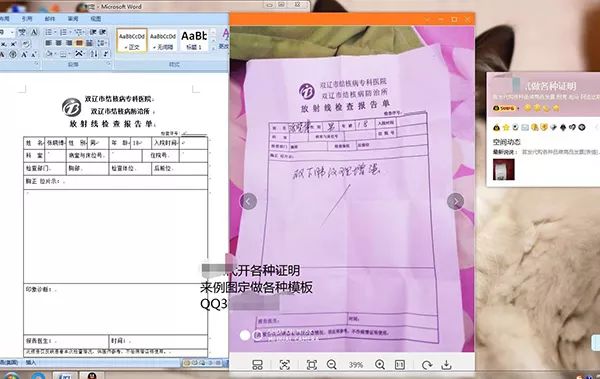The height and width of the screenshot is (379, 600).
Task: Click the shading paint bucket icon
Action: click(x=50, y=54)
